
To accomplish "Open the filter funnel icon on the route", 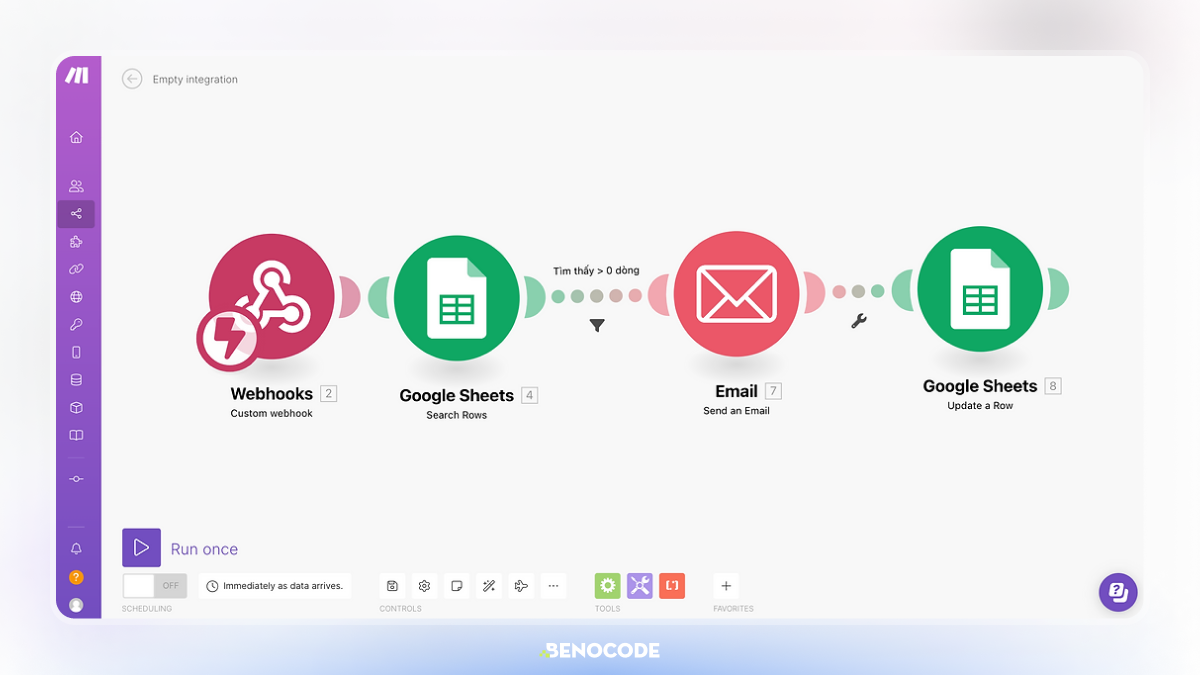I will 597,326.
